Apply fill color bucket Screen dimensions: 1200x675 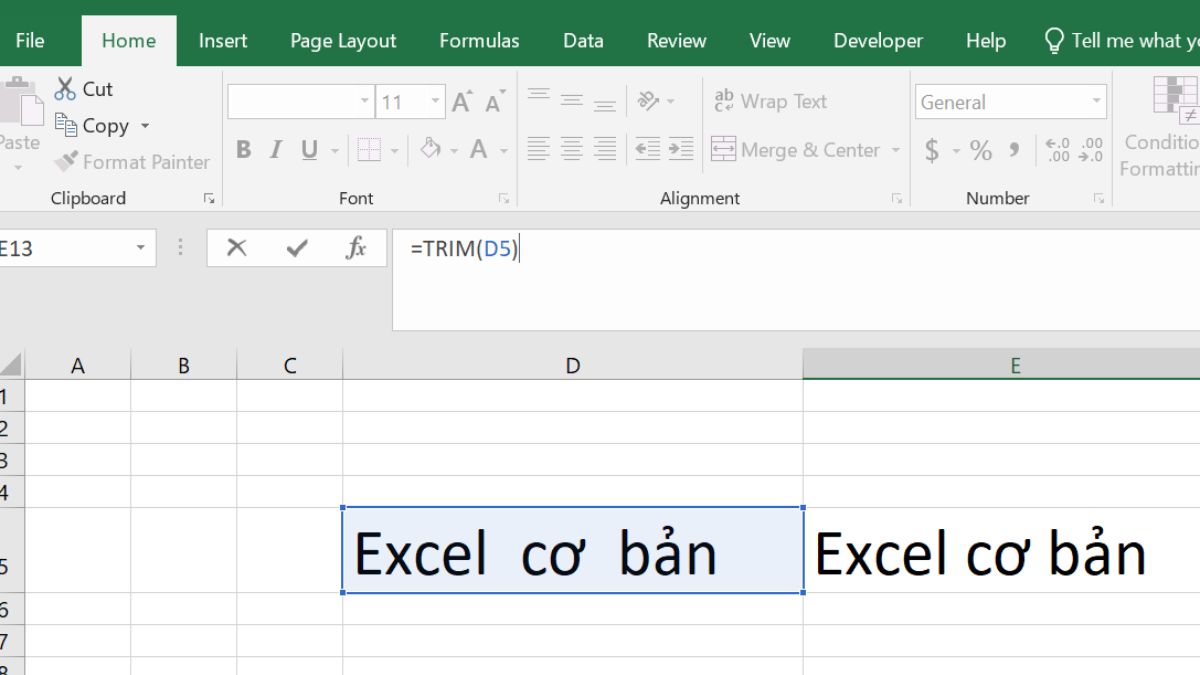[431, 149]
